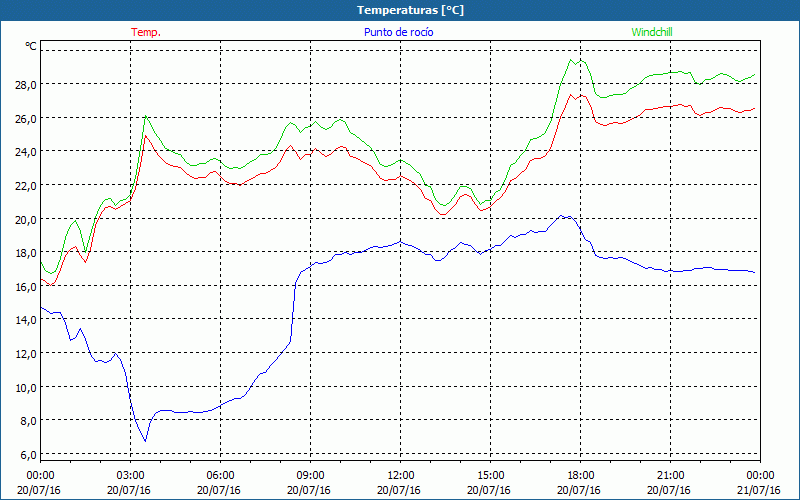This screenshot has height=500, width=800.
Task: Click the 03:00 time axis label
Action: pos(130,476)
